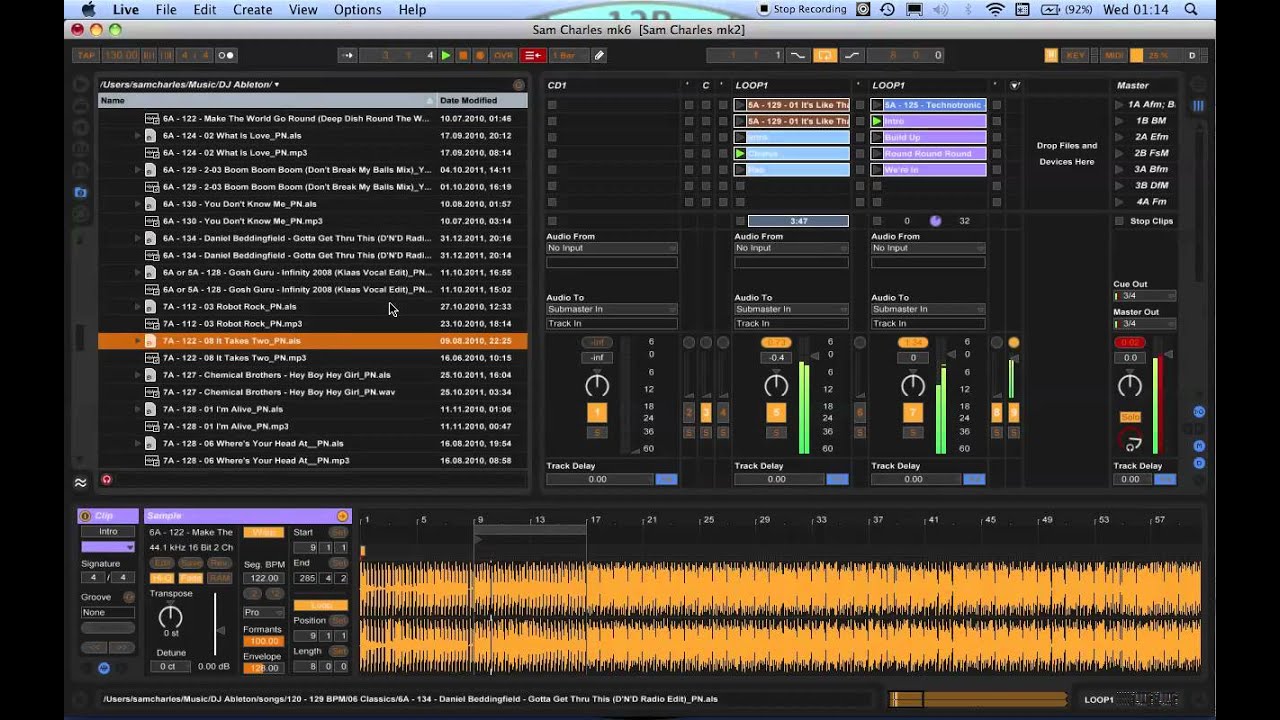Image resolution: width=1280 pixels, height=720 pixels.
Task: Toggle the MIDI map mode switch
Action: pos(1114,55)
